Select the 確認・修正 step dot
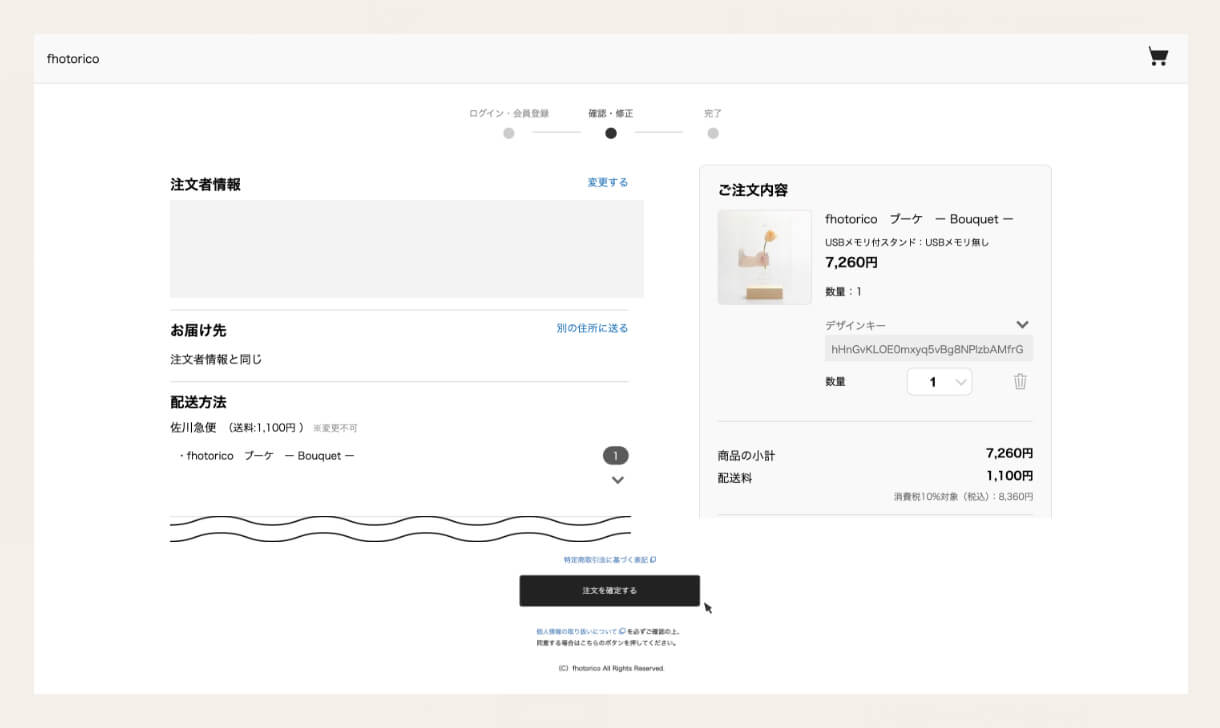The height and width of the screenshot is (728, 1220). [x=611, y=133]
